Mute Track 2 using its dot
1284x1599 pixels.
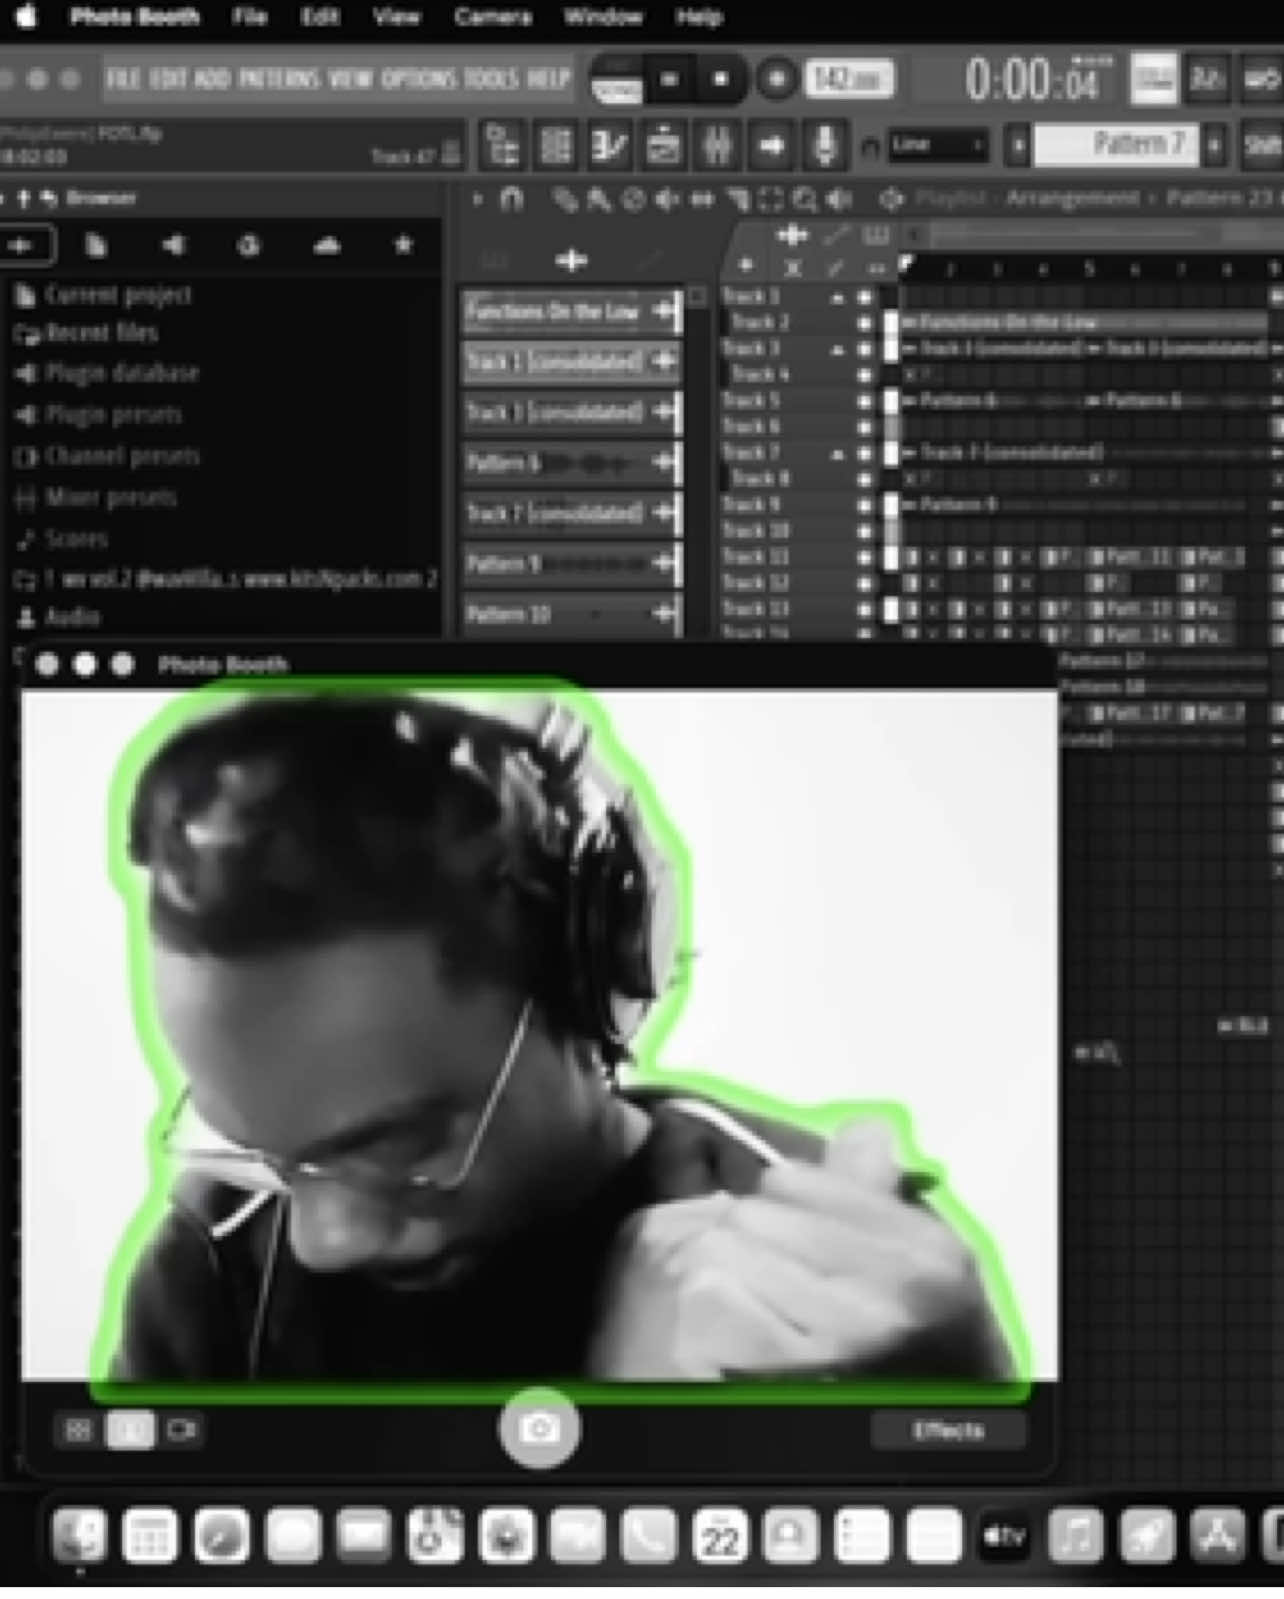[864, 323]
